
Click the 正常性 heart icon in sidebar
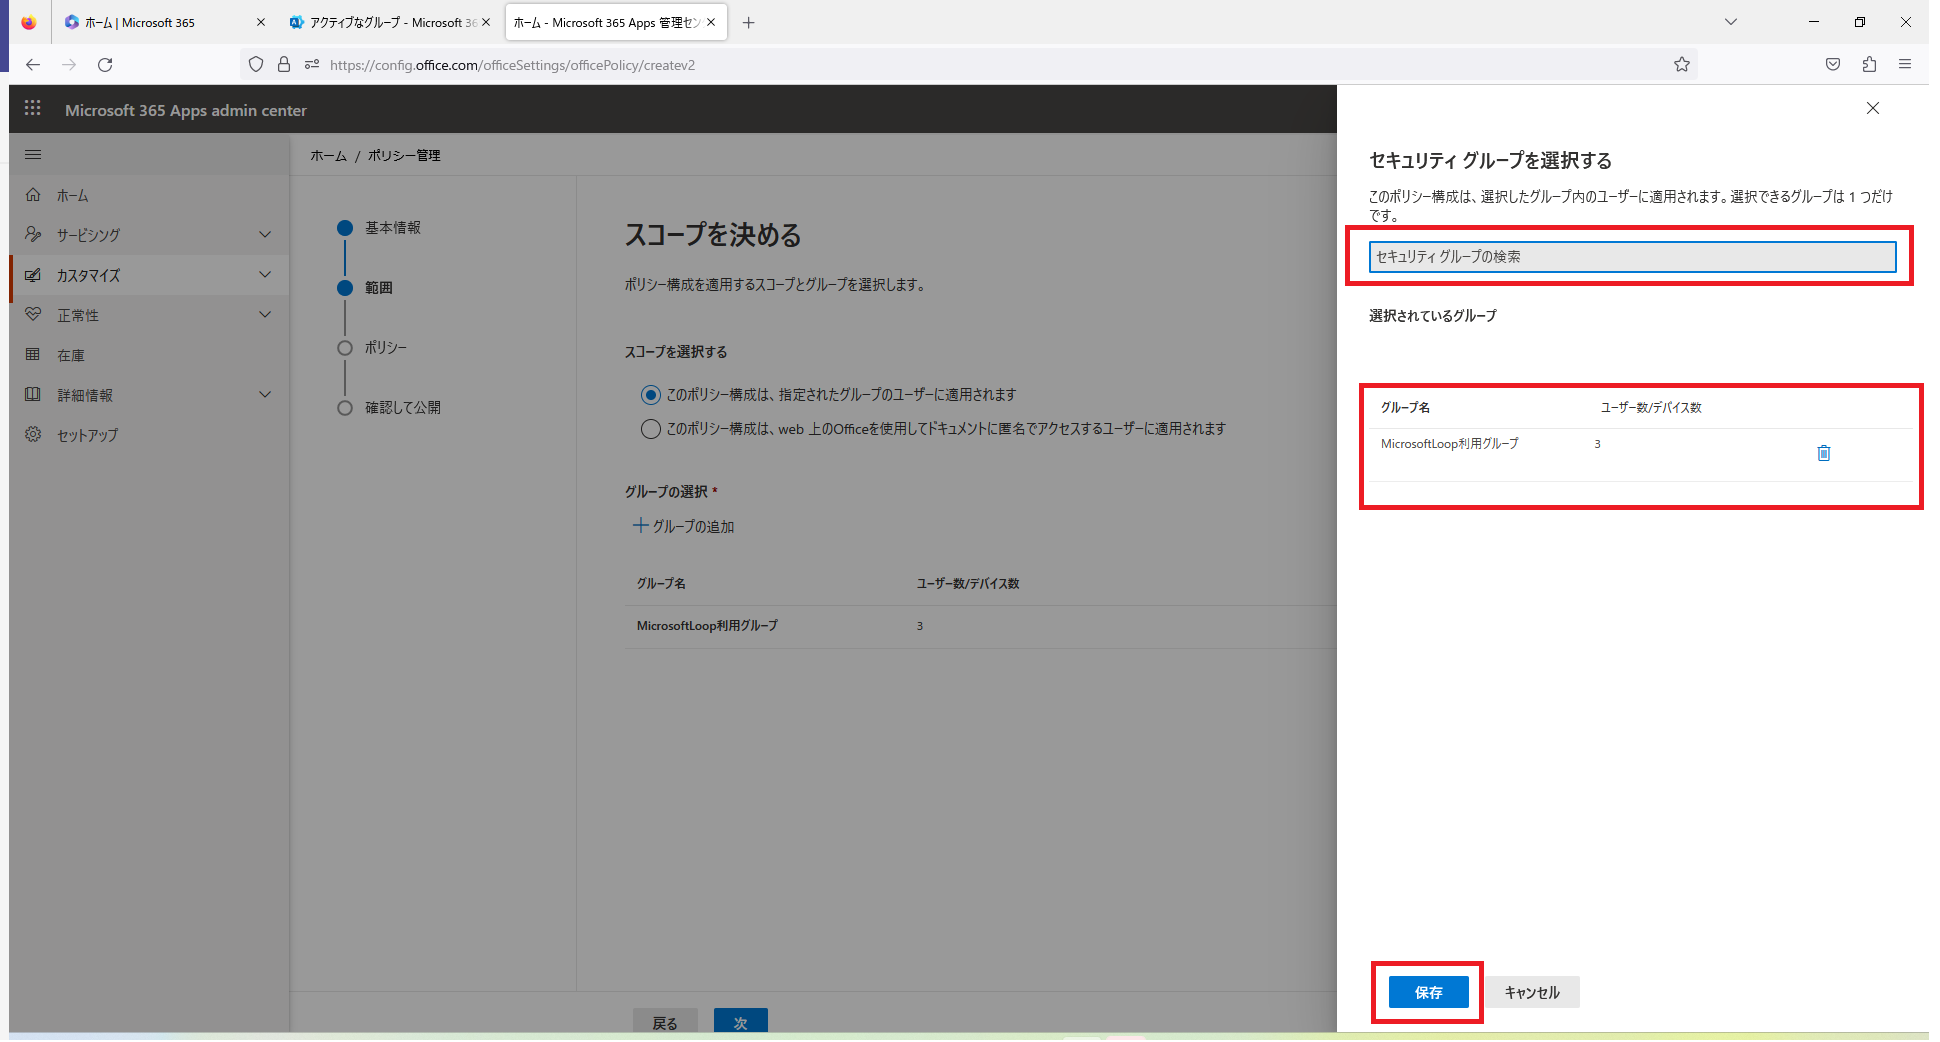pos(33,314)
